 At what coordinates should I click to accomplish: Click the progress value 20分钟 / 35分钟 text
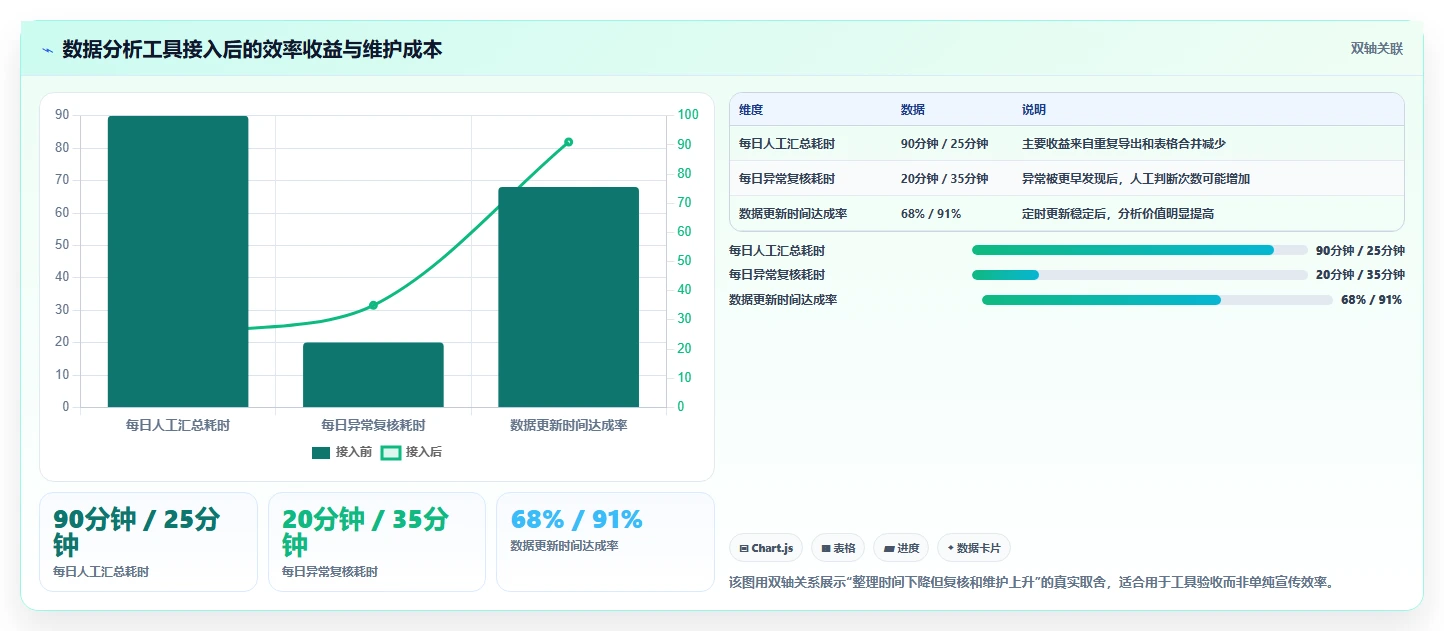coord(1360,275)
